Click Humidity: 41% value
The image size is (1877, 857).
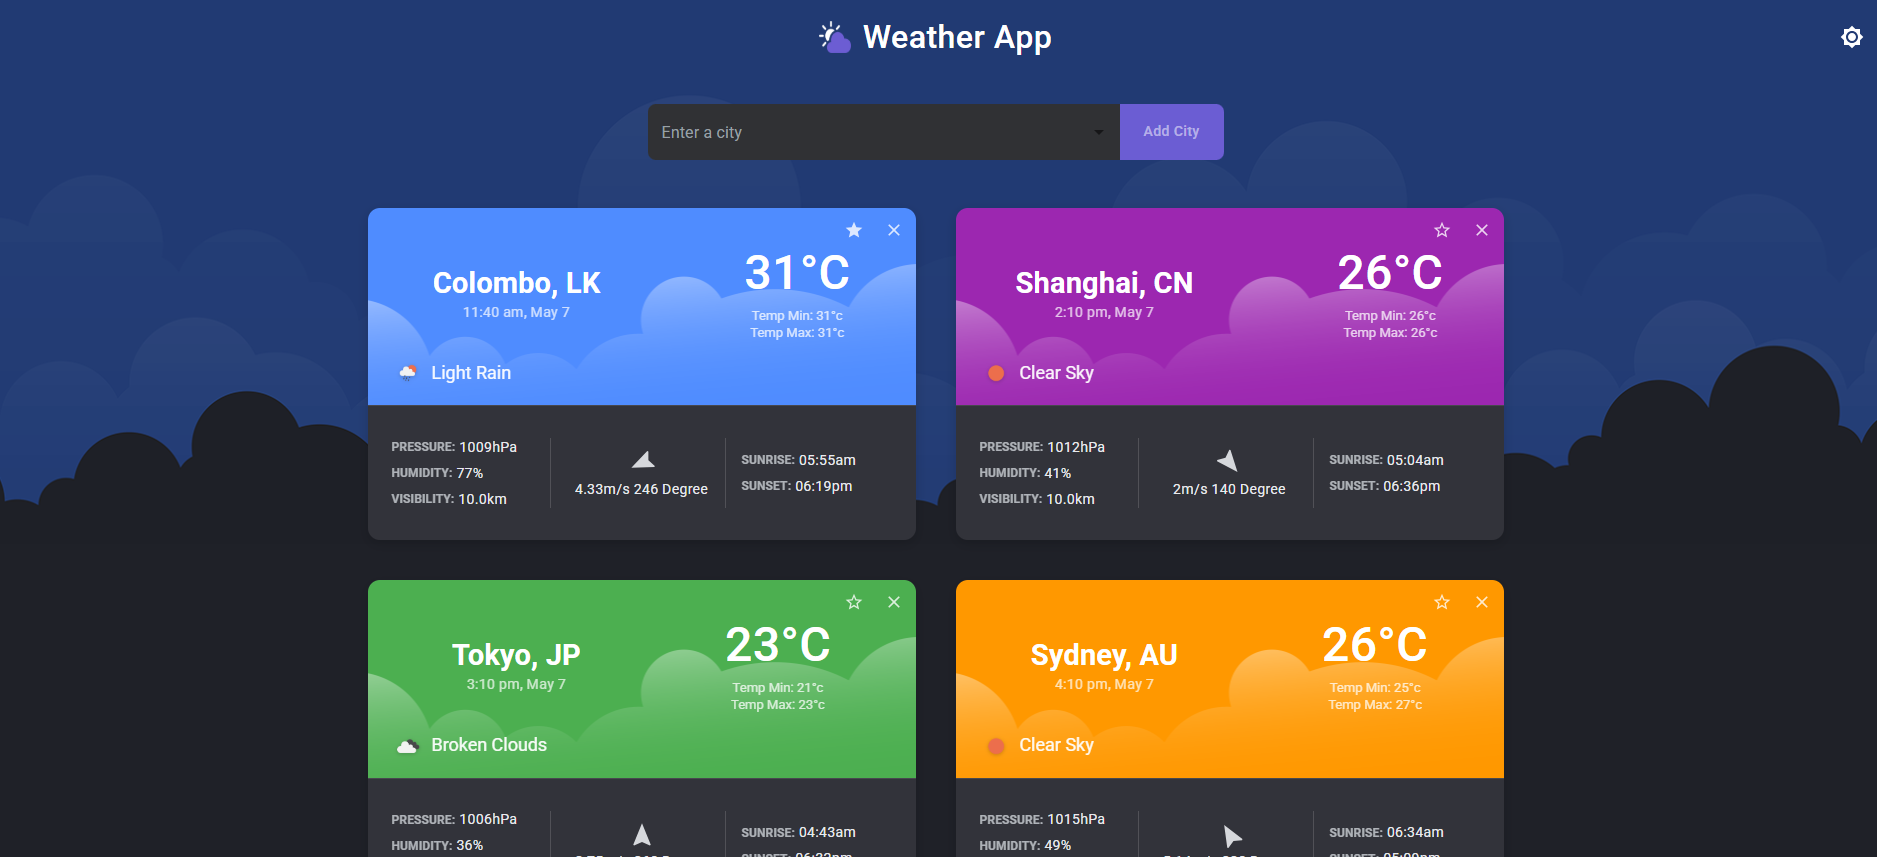click(1025, 473)
